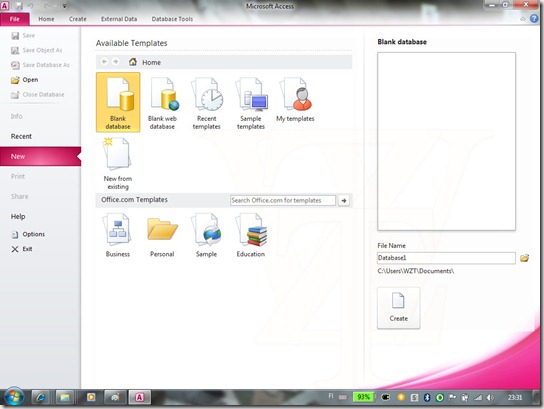Select the Blank database template
This screenshot has width=544, height=409.
click(118, 102)
